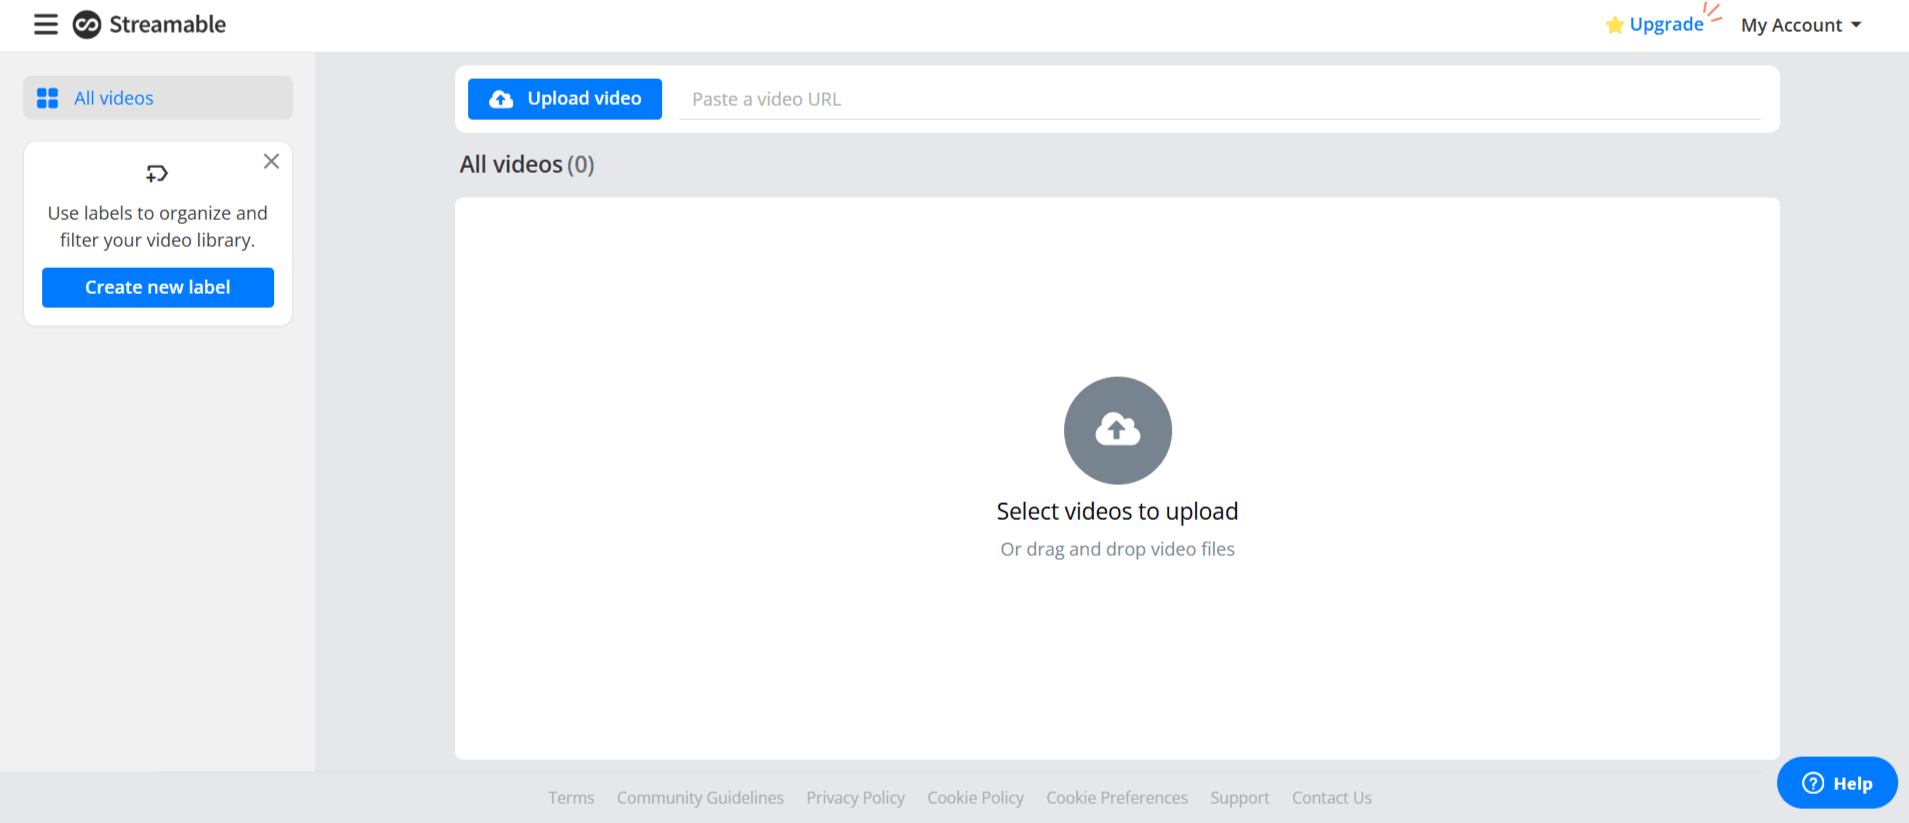Expand the My Account dropdown
1909x823 pixels.
click(1801, 25)
